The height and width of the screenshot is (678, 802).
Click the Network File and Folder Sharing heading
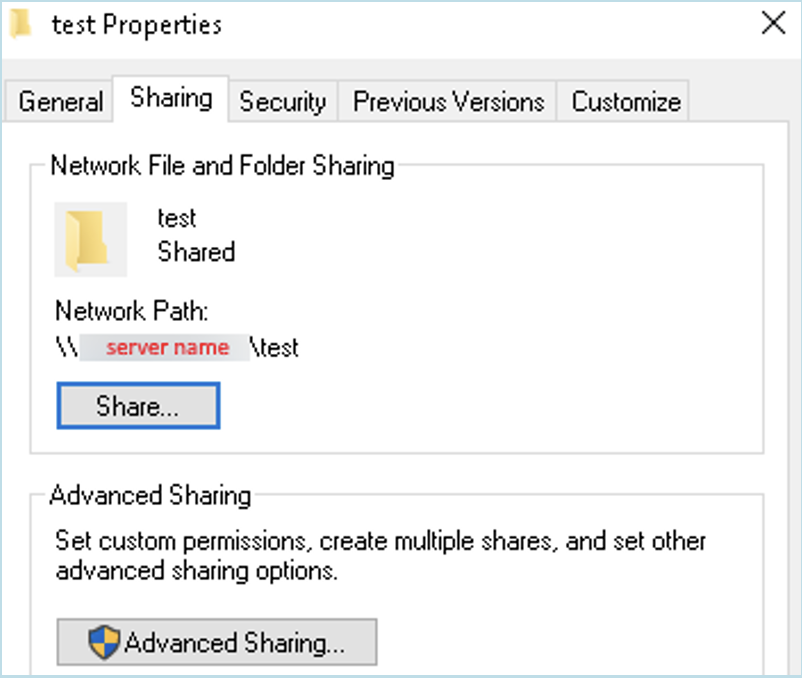coord(222,166)
